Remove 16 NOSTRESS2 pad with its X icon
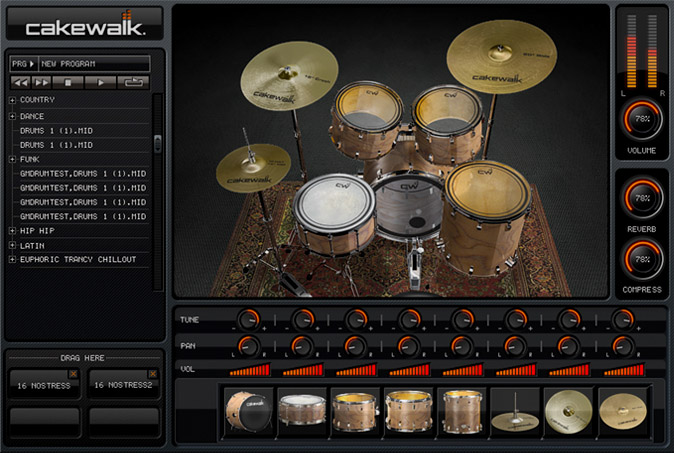Viewport: 674px width, 453px height. click(x=153, y=374)
